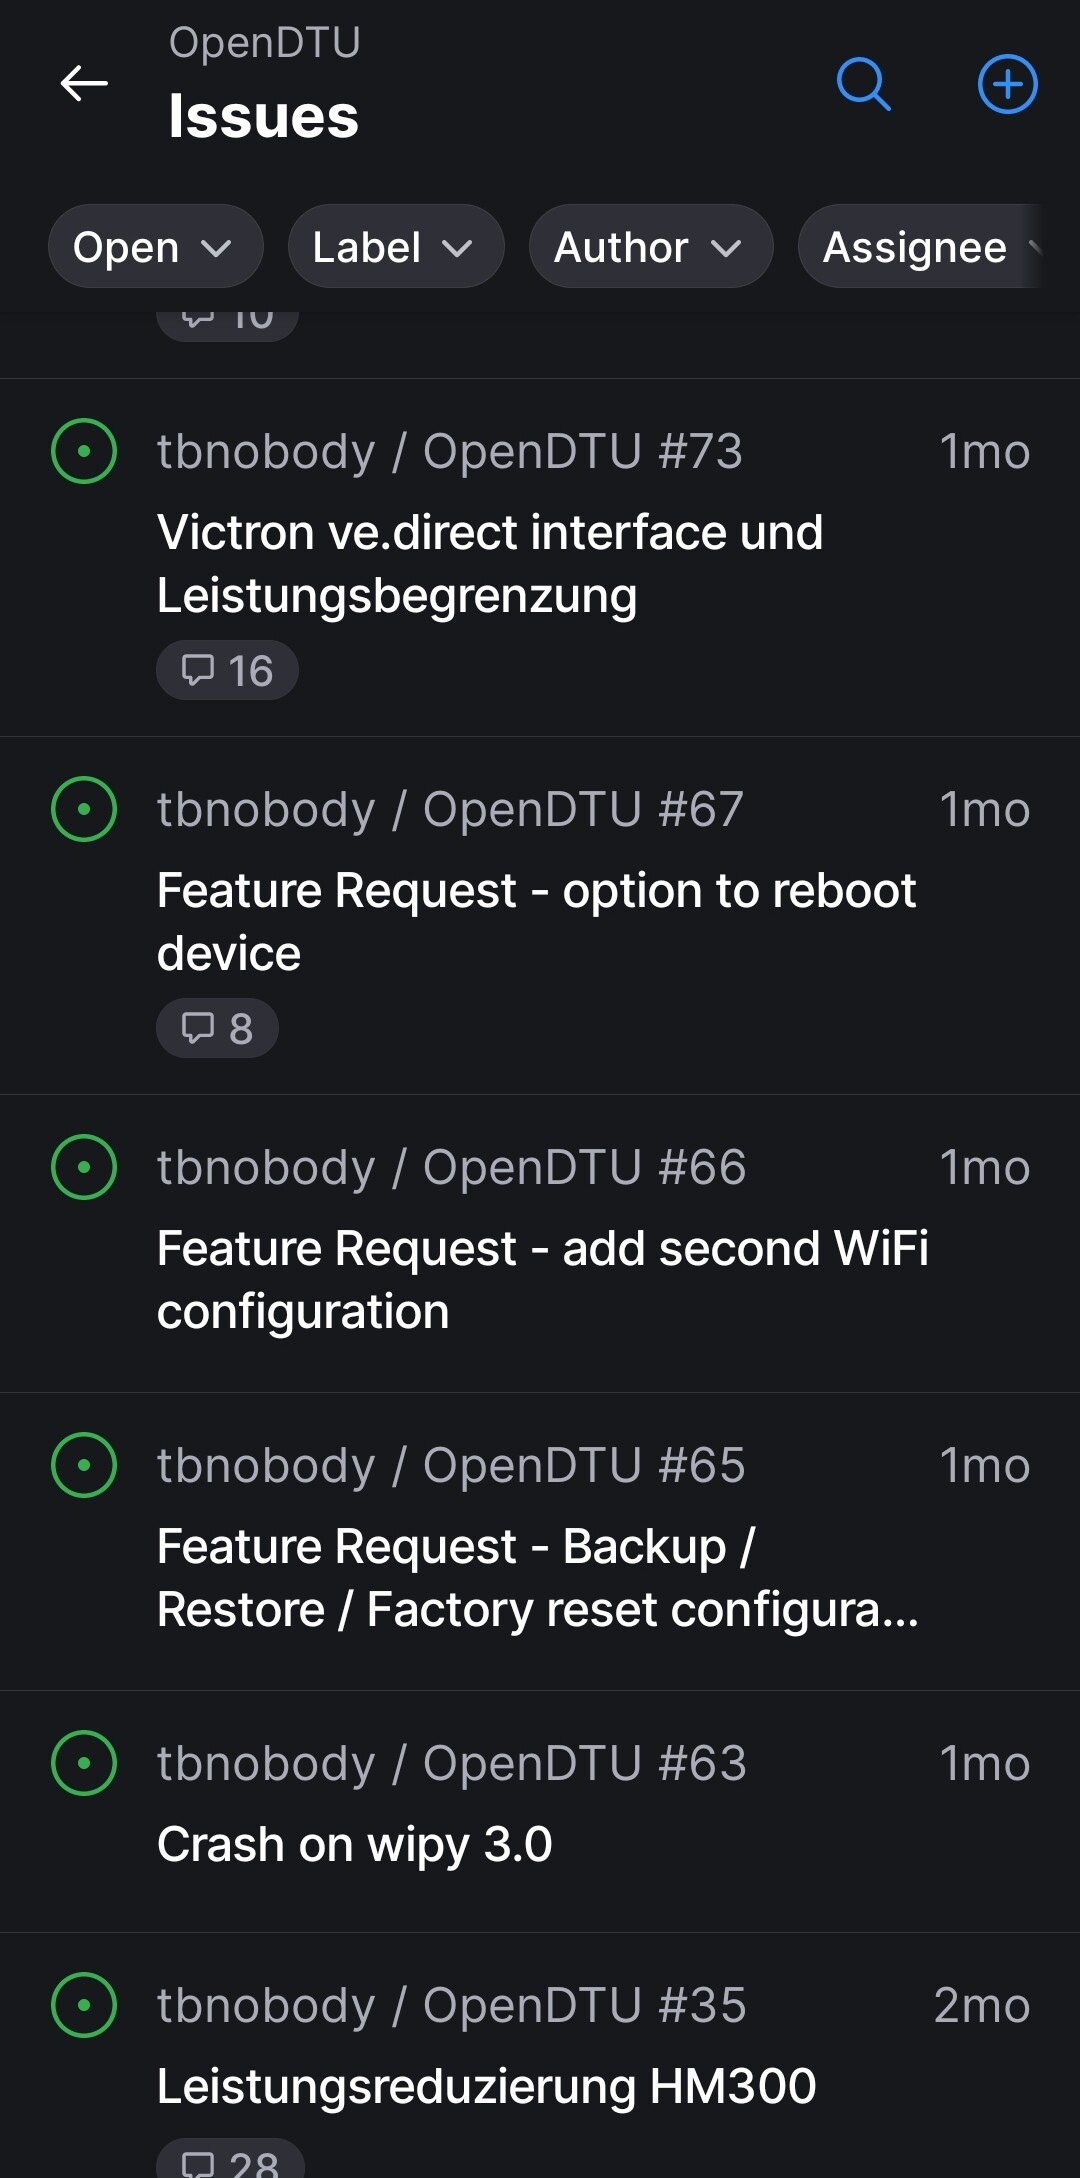Create new issue with plus icon
The width and height of the screenshot is (1080, 2178).
pyautogui.click(x=1007, y=84)
